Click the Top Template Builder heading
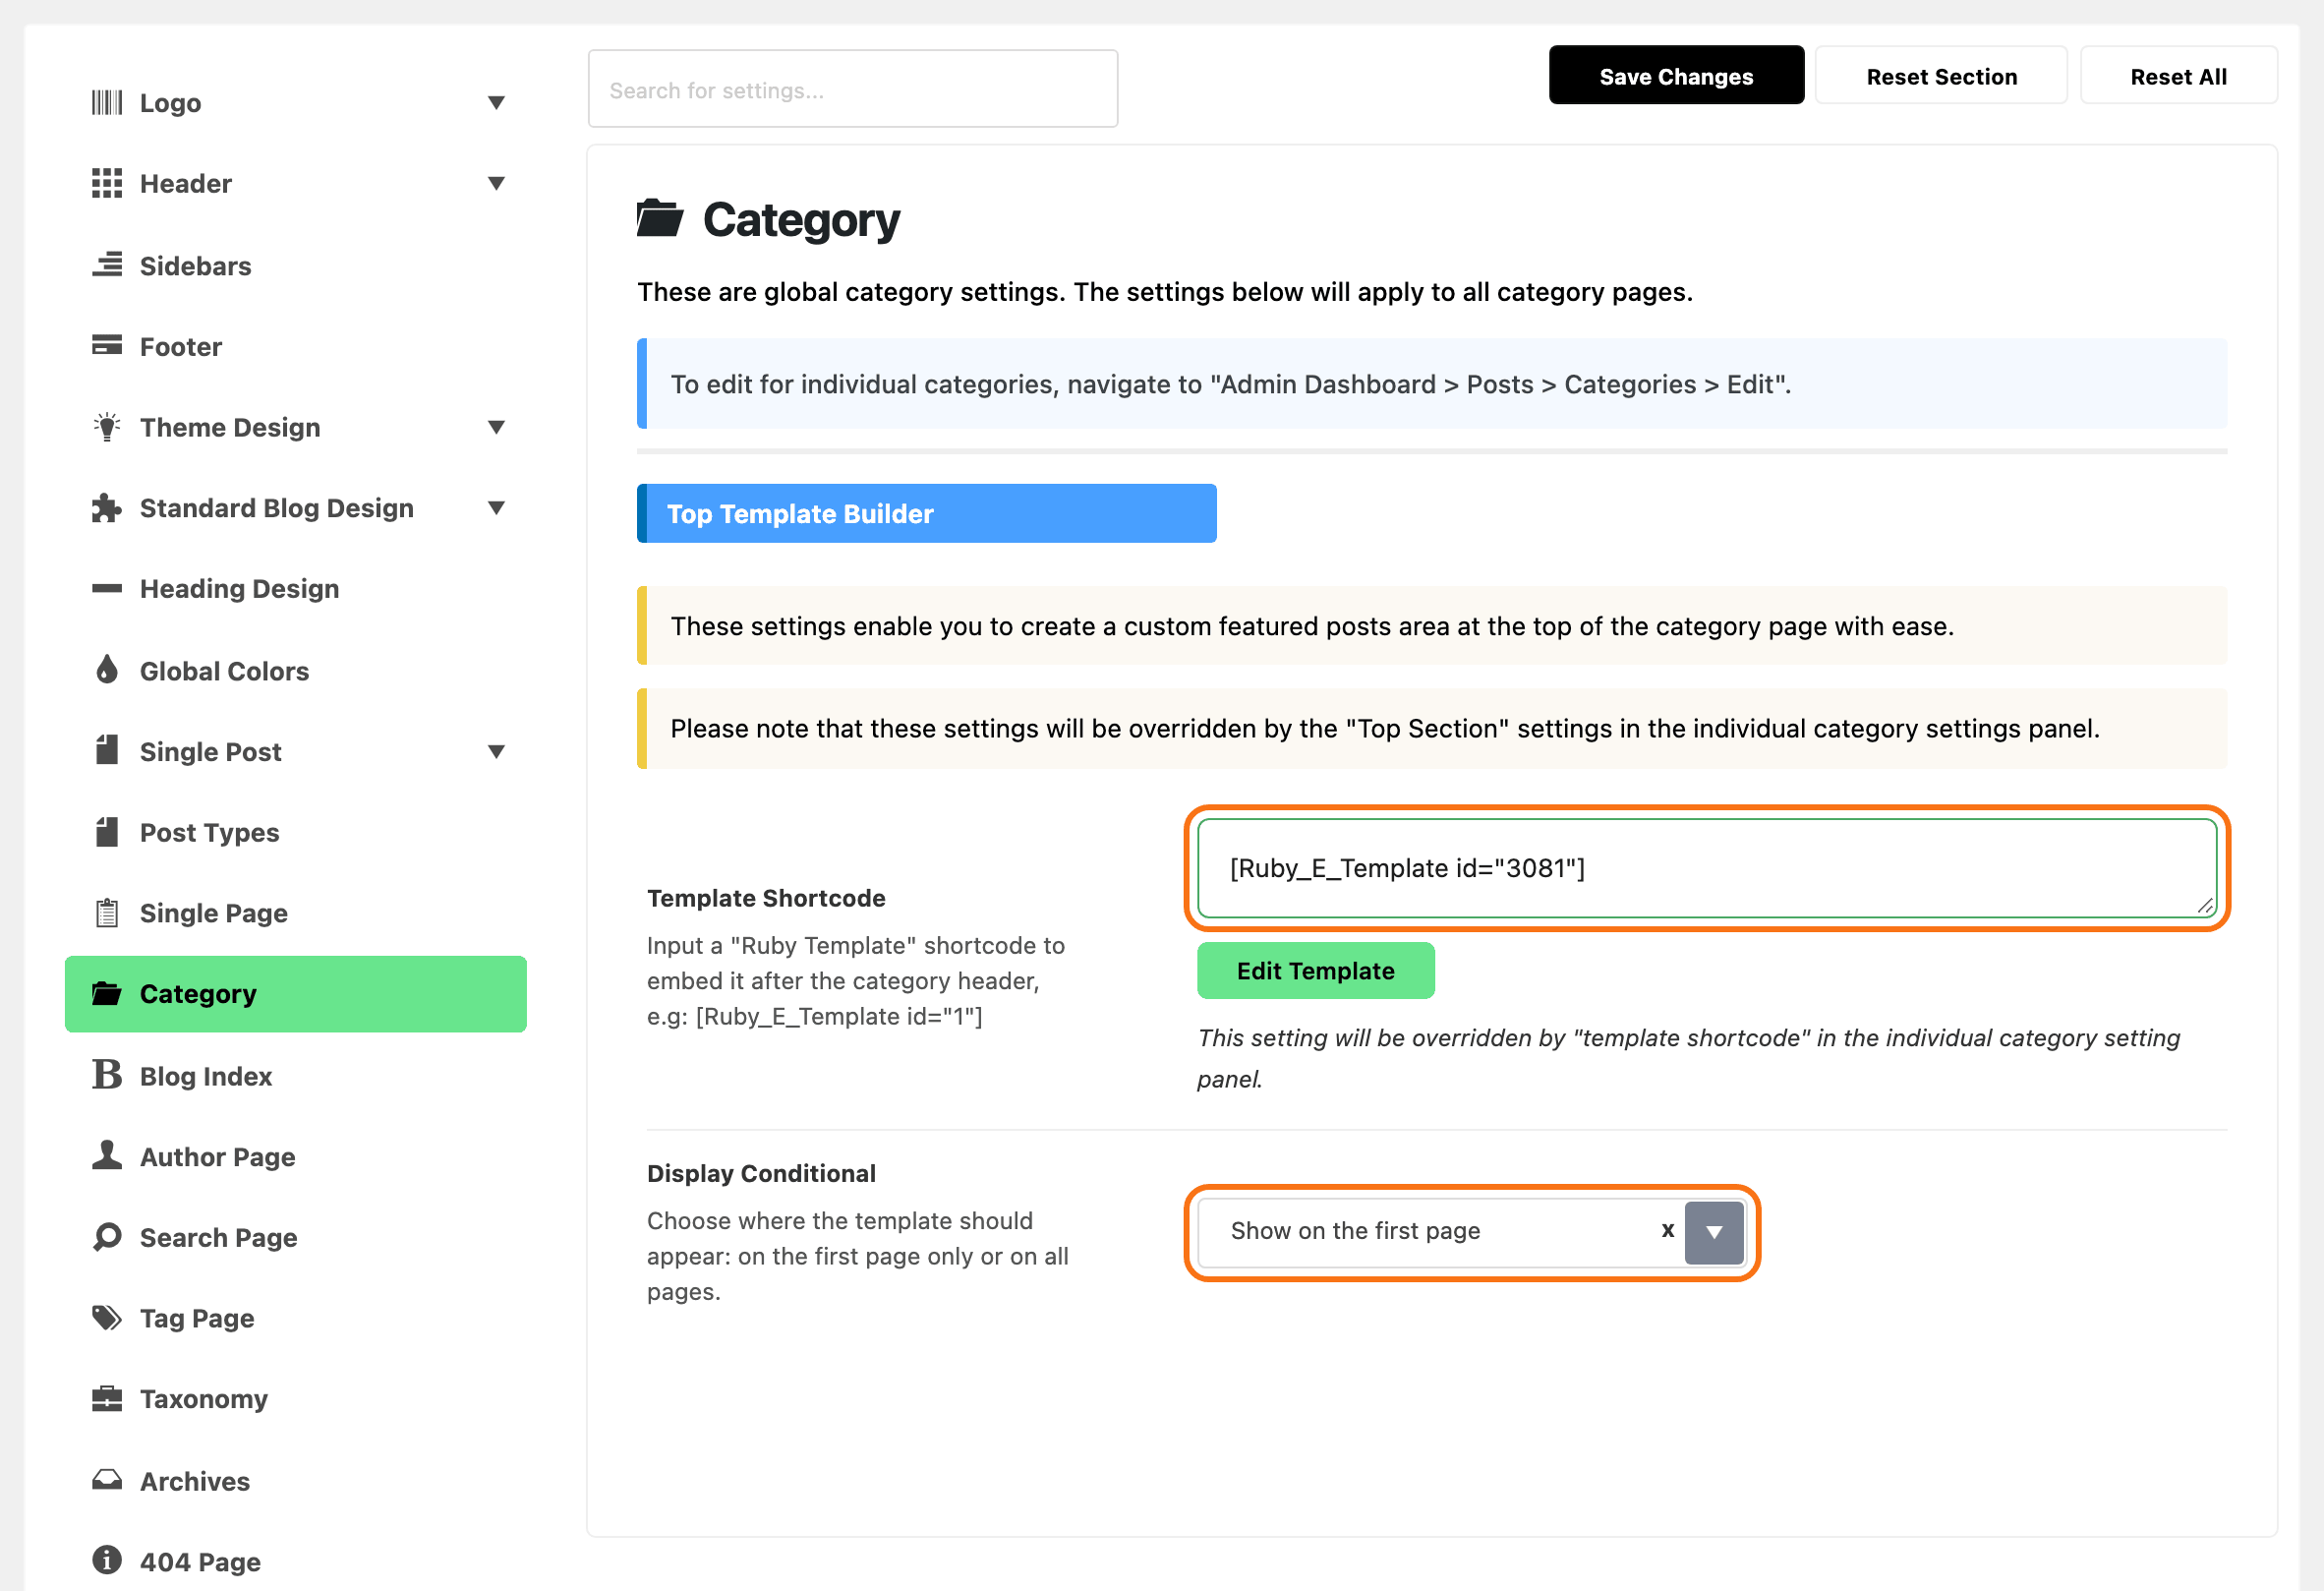 click(927, 514)
